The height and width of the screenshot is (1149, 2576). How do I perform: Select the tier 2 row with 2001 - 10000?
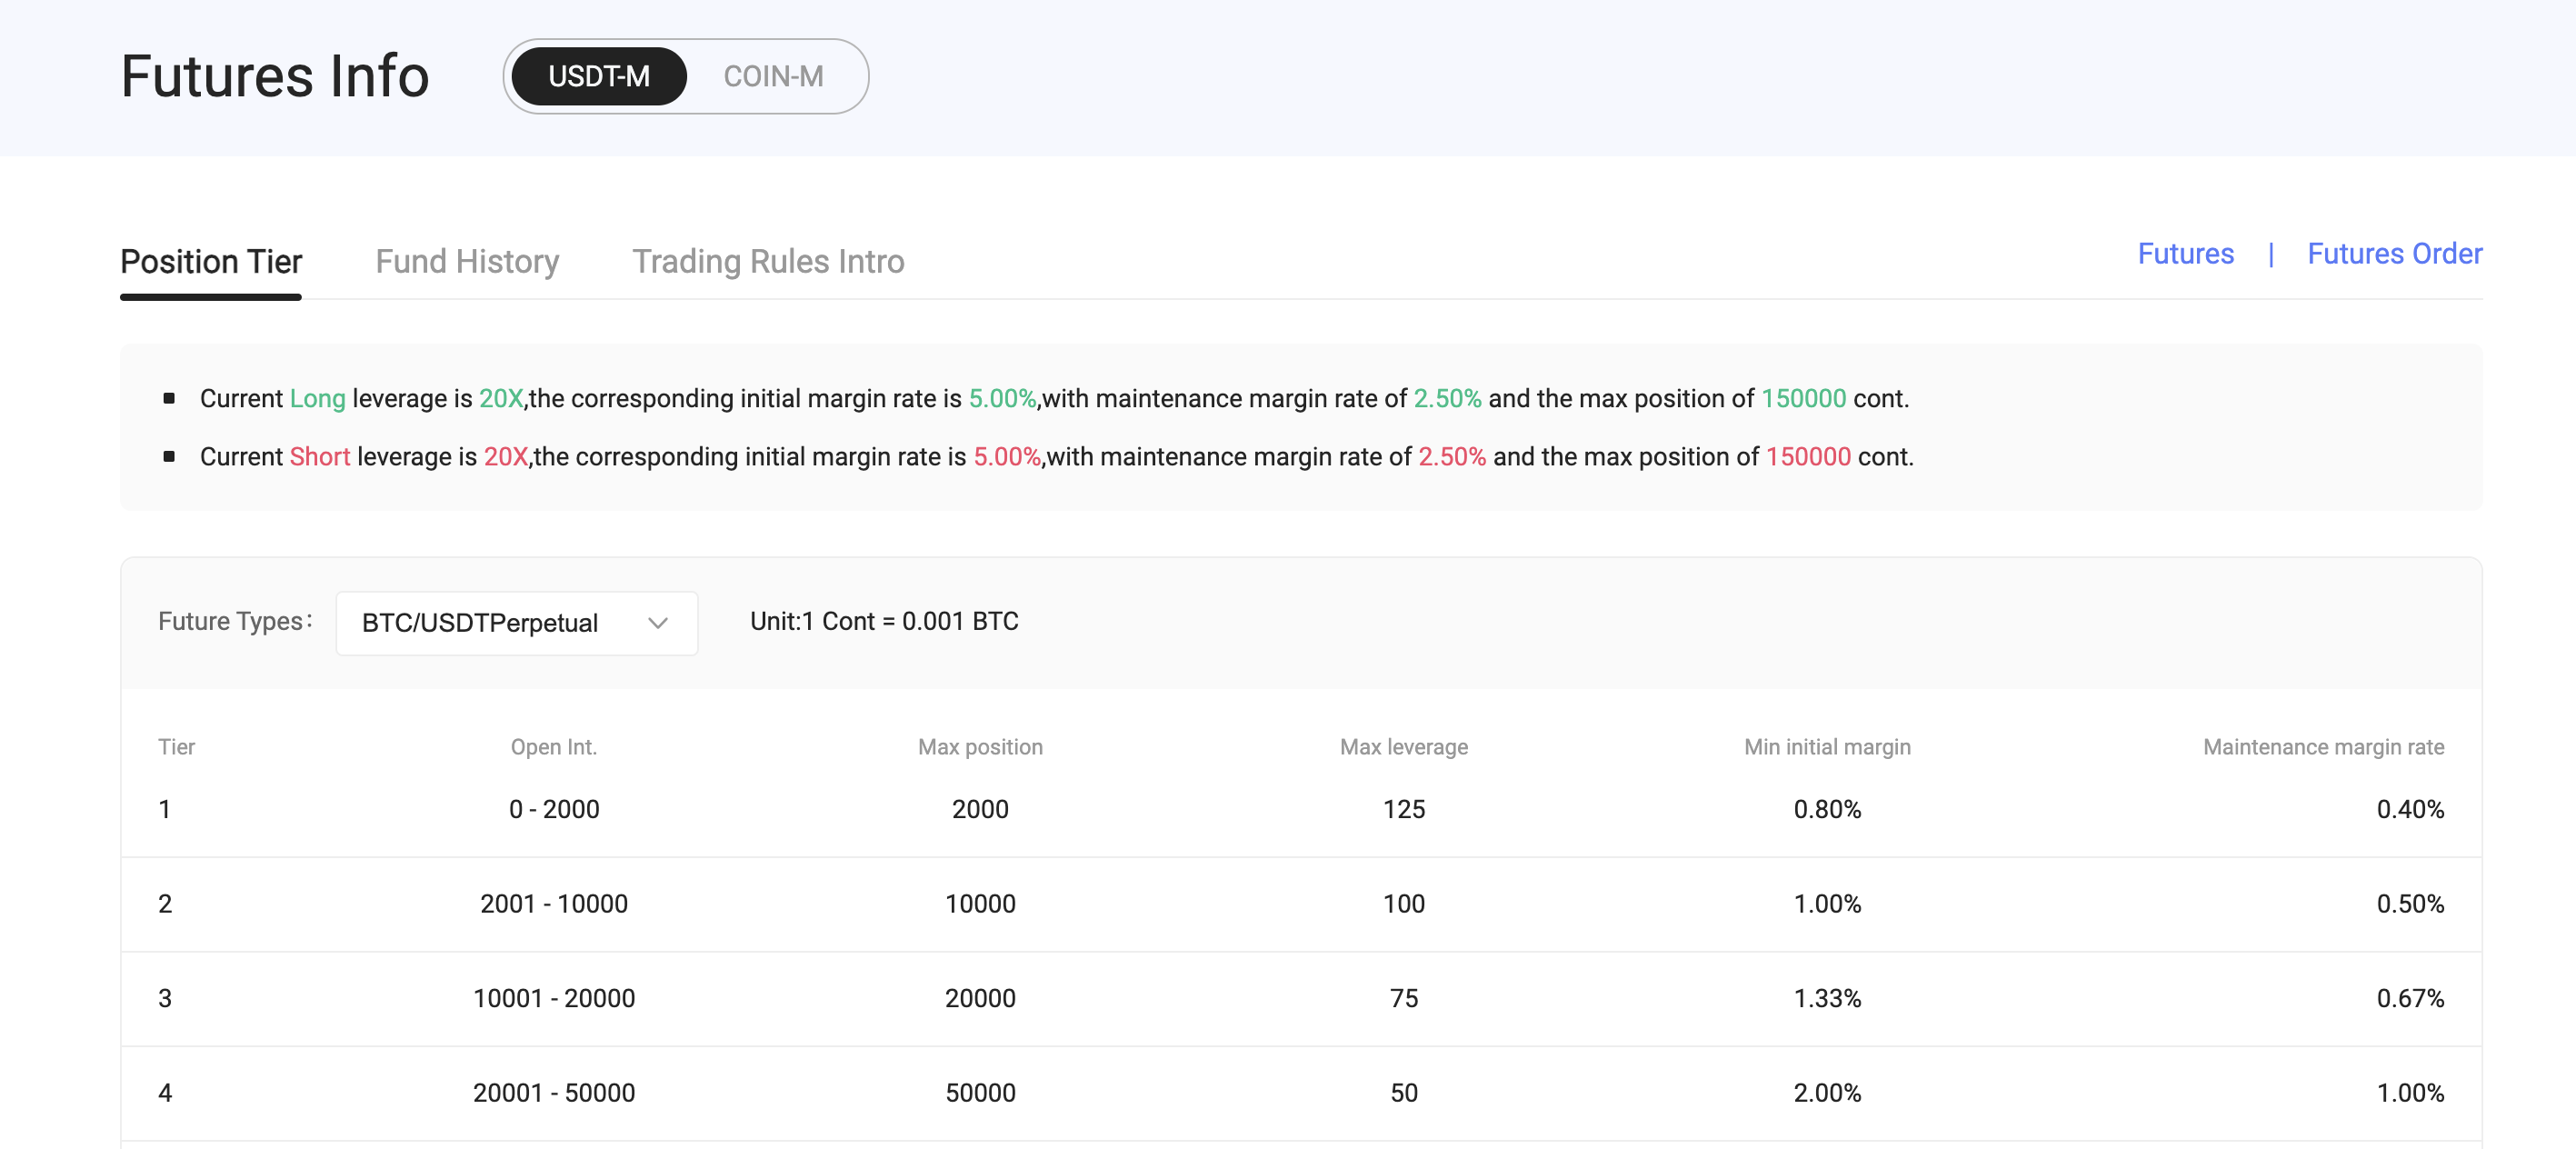[1301, 904]
